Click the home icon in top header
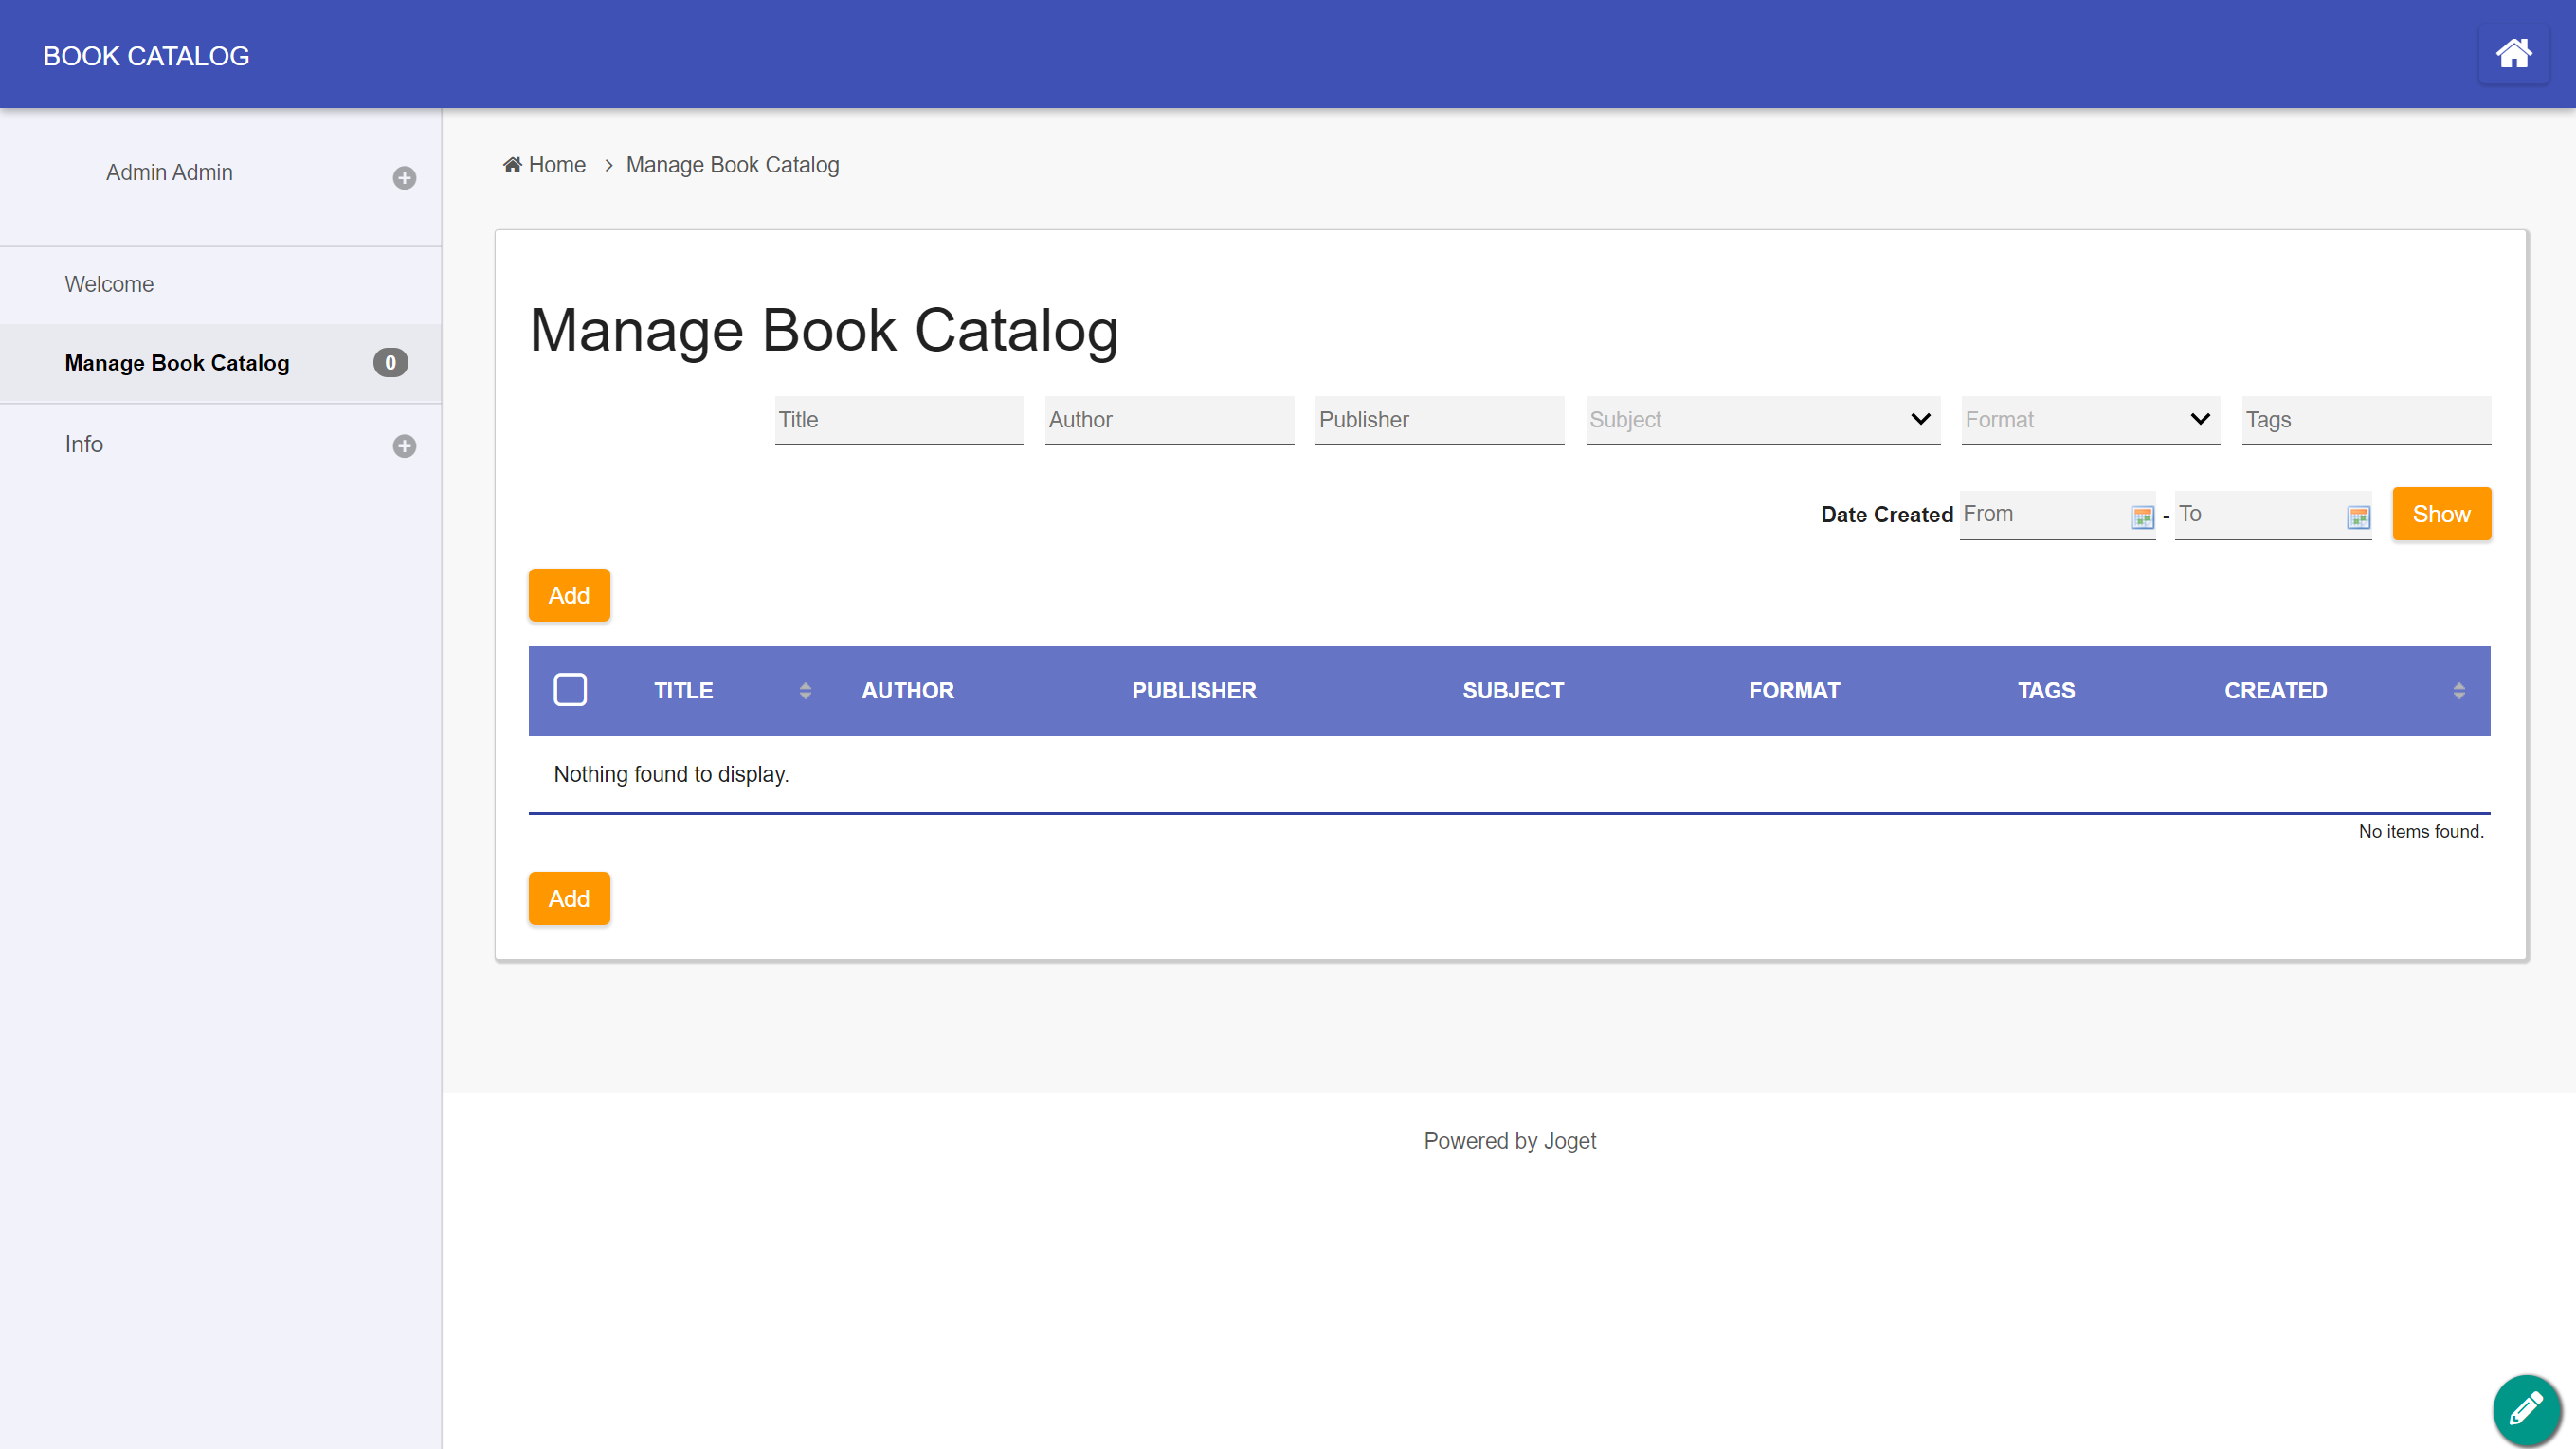This screenshot has height=1449, width=2576. coord(2513,54)
